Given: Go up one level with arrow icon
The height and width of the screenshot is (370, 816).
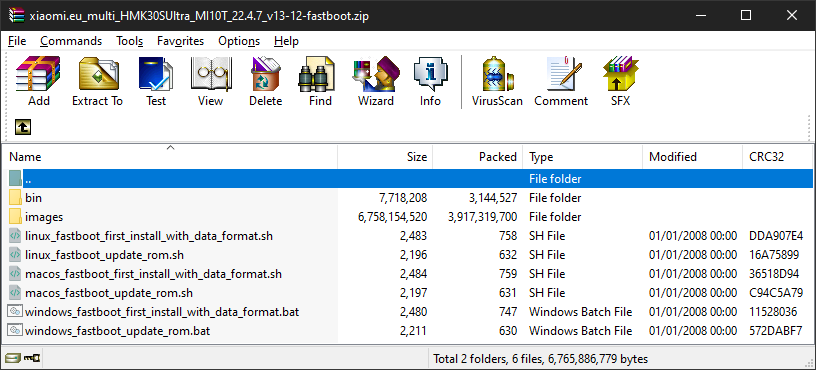Looking at the screenshot, I should [22, 127].
